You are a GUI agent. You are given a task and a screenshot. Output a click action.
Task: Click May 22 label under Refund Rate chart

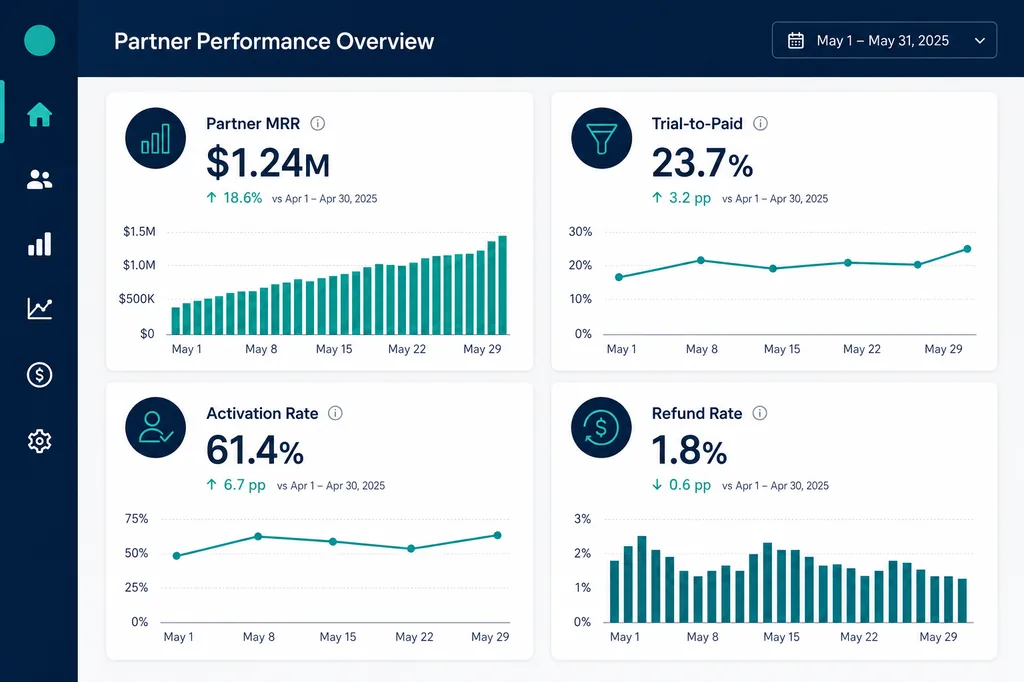point(859,636)
